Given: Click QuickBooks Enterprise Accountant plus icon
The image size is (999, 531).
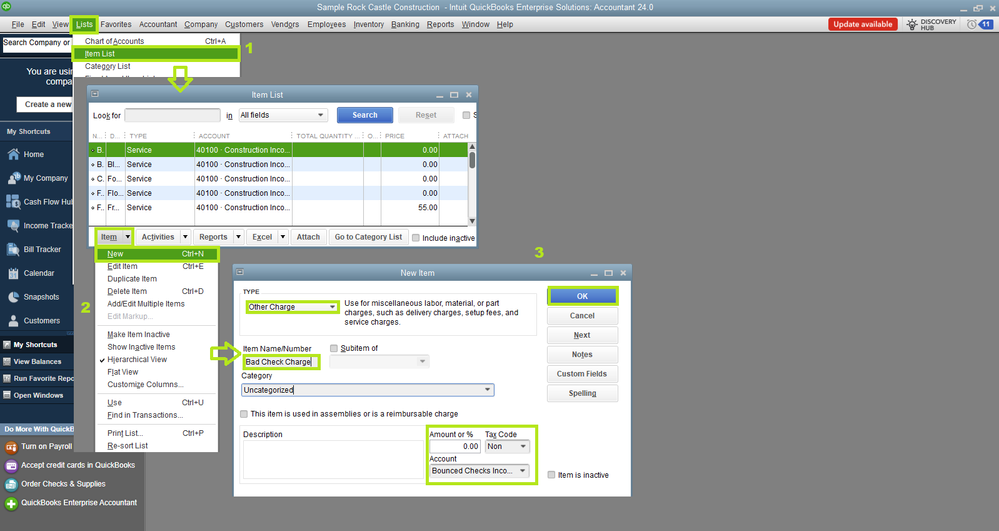Looking at the screenshot, I should [11, 503].
